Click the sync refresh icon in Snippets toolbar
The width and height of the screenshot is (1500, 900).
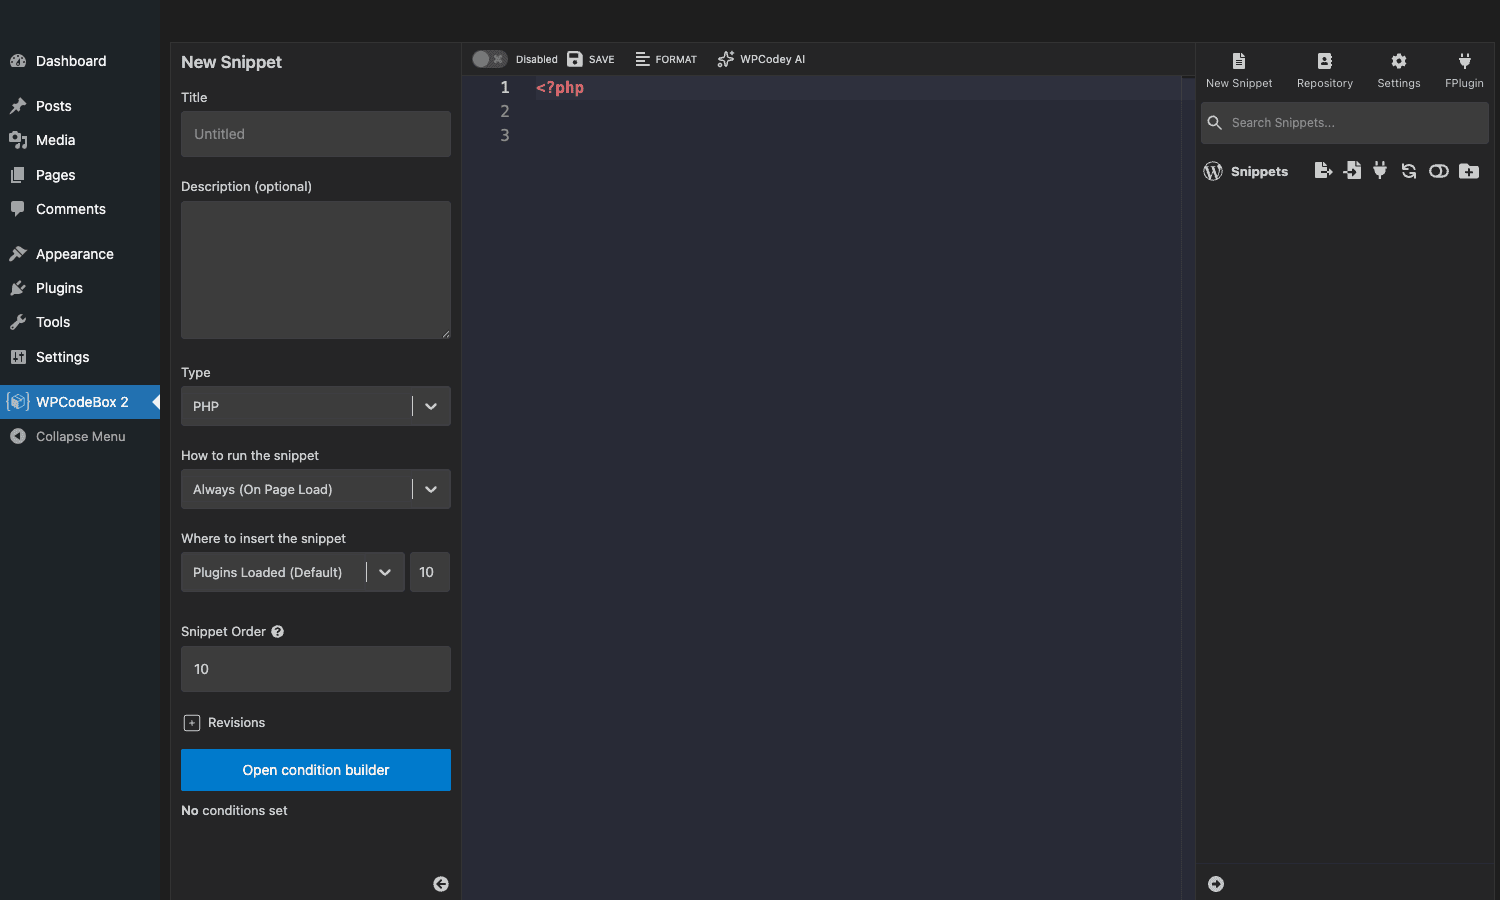(1409, 171)
